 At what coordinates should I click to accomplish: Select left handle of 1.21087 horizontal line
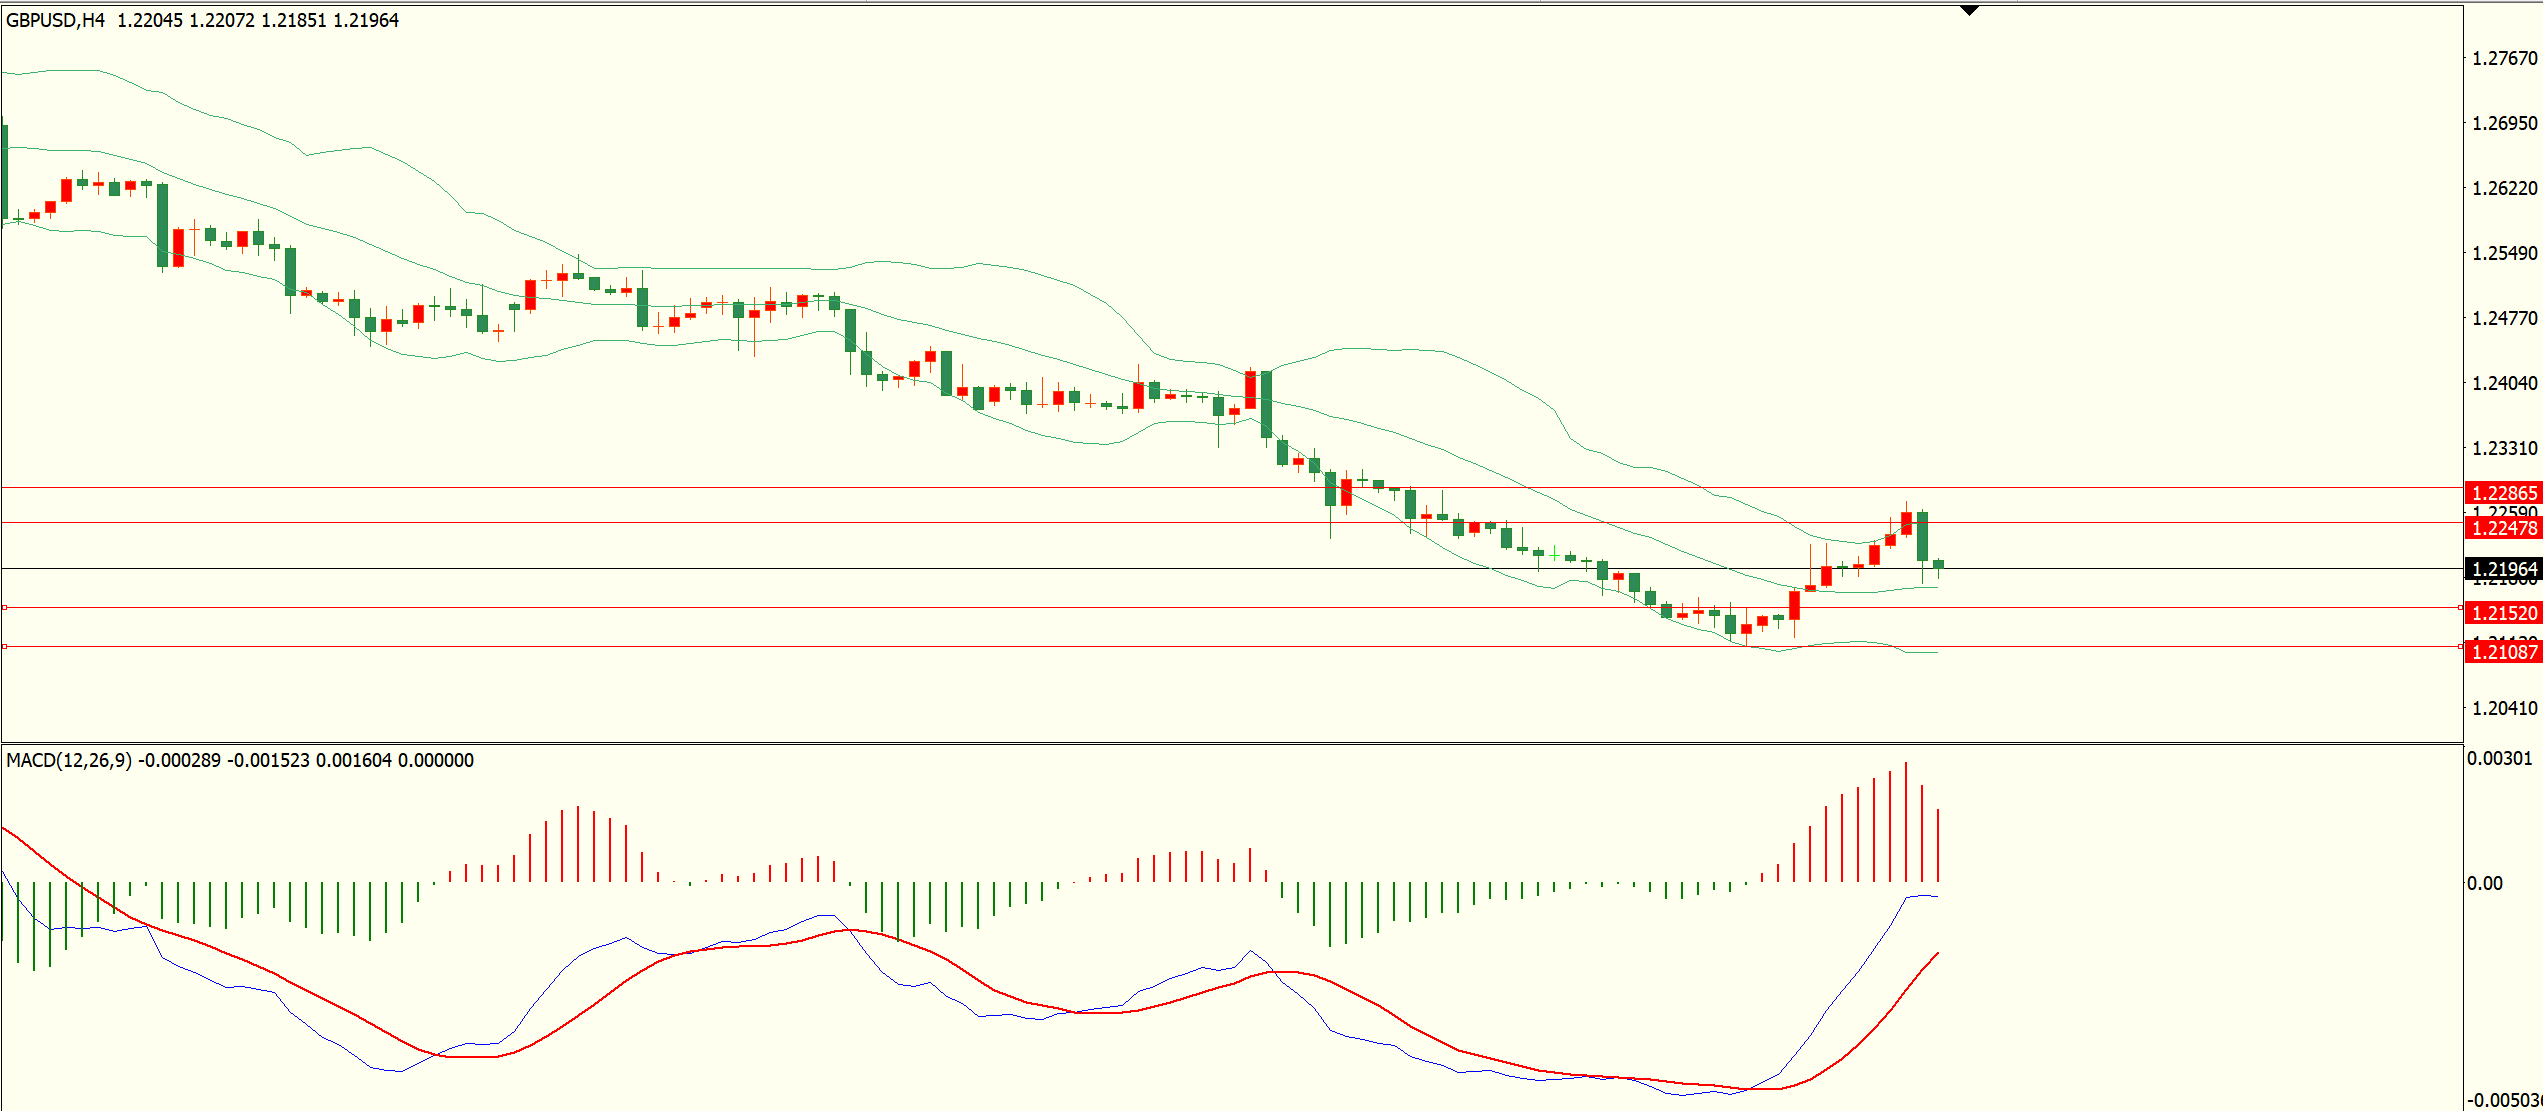(x=4, y=647)
